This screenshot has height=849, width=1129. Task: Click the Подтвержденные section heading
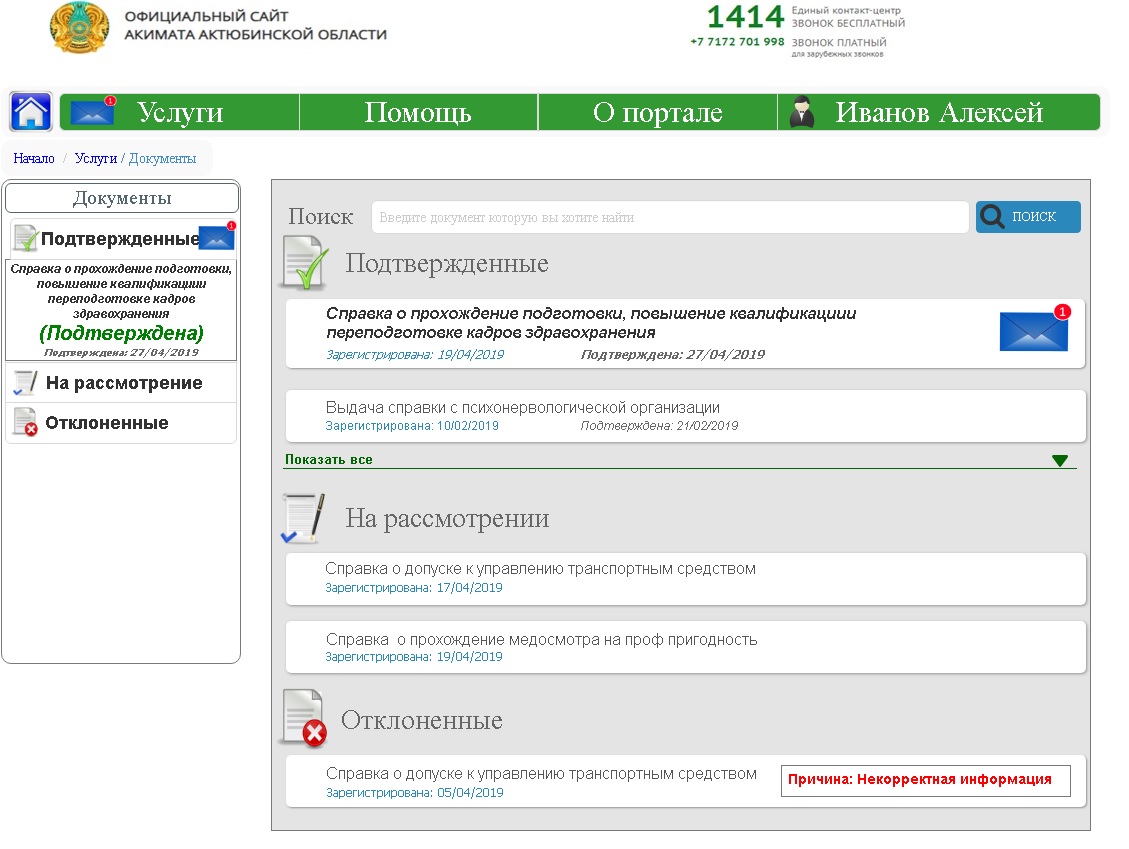point(446,264)
